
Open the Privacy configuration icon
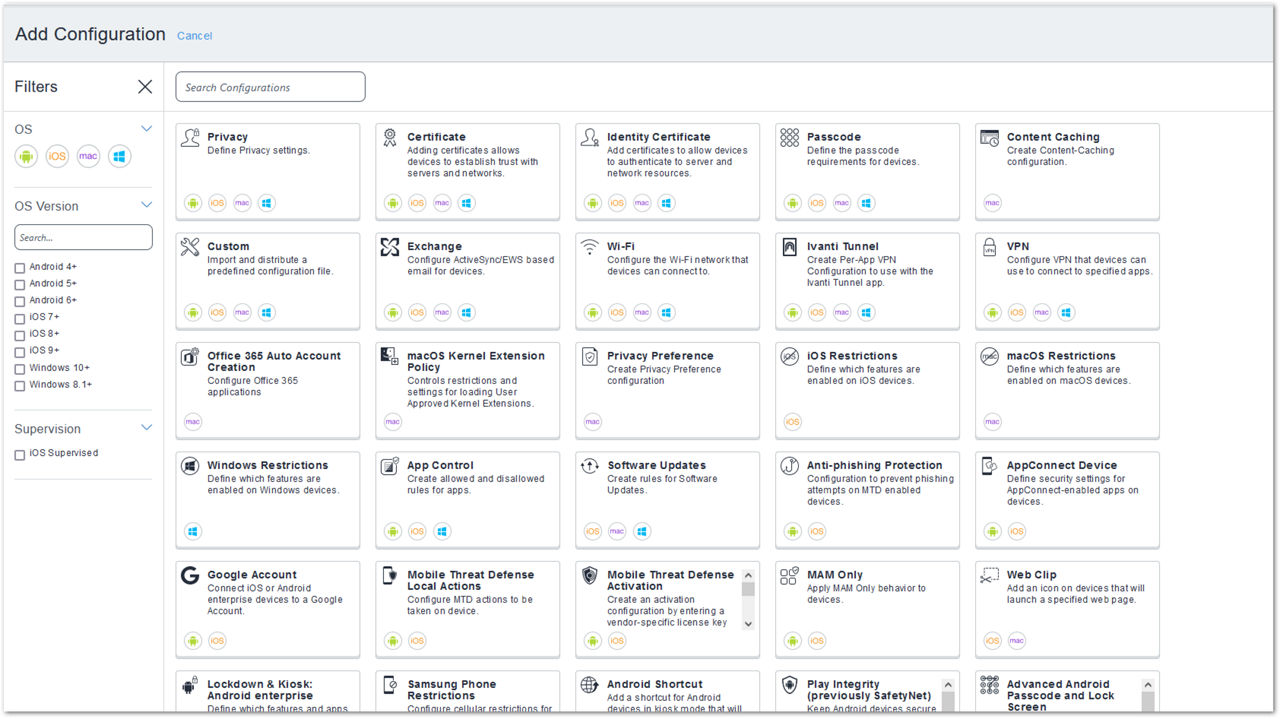190,138
